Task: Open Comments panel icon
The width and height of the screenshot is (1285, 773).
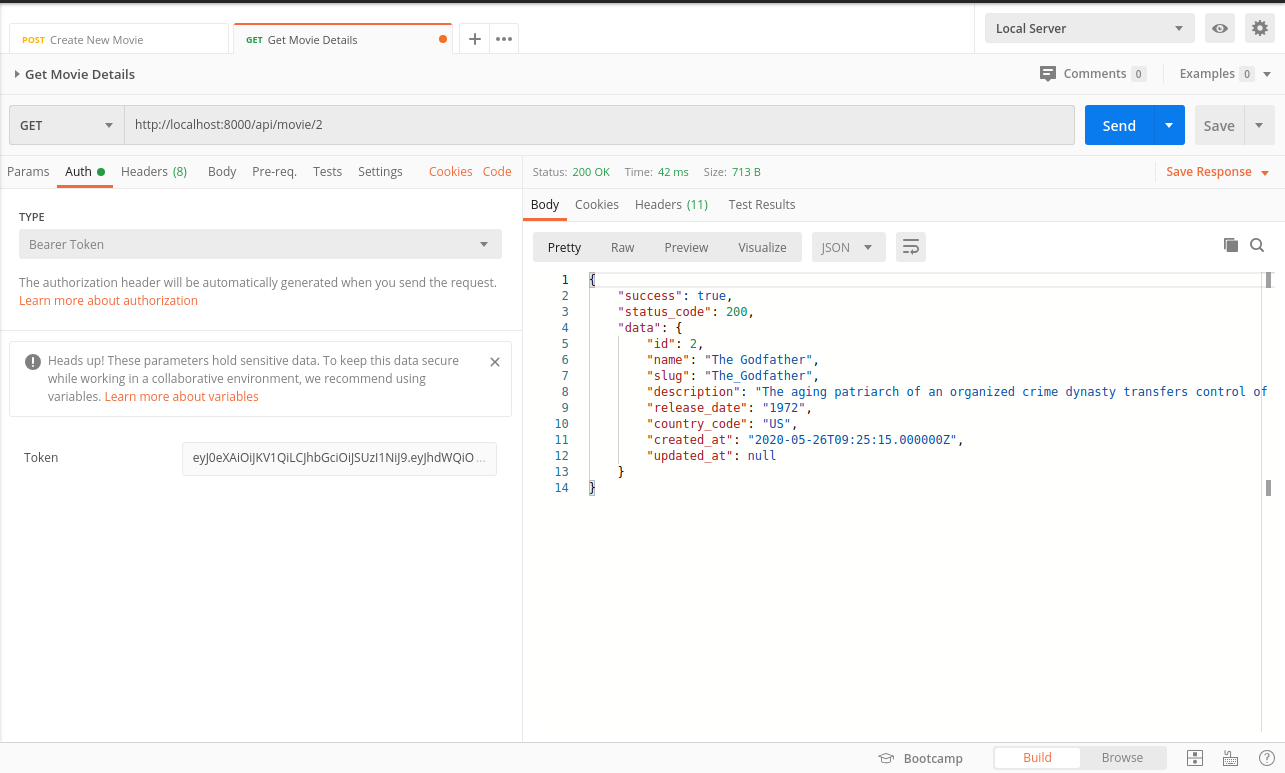Action: tap(1048, 73)
